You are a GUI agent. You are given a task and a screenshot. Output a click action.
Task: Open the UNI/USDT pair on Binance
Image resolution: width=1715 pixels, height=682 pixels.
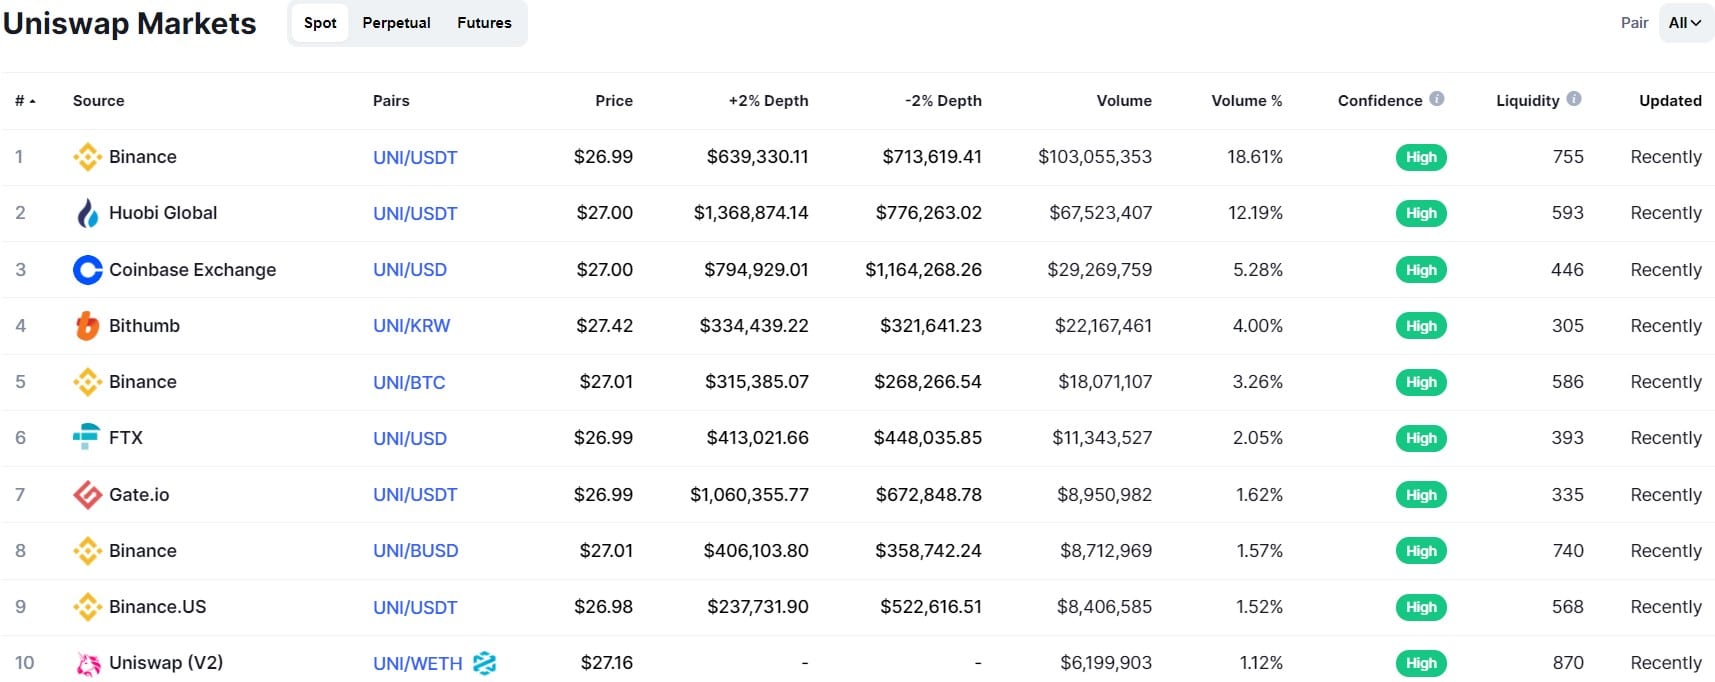click(415, 157)
